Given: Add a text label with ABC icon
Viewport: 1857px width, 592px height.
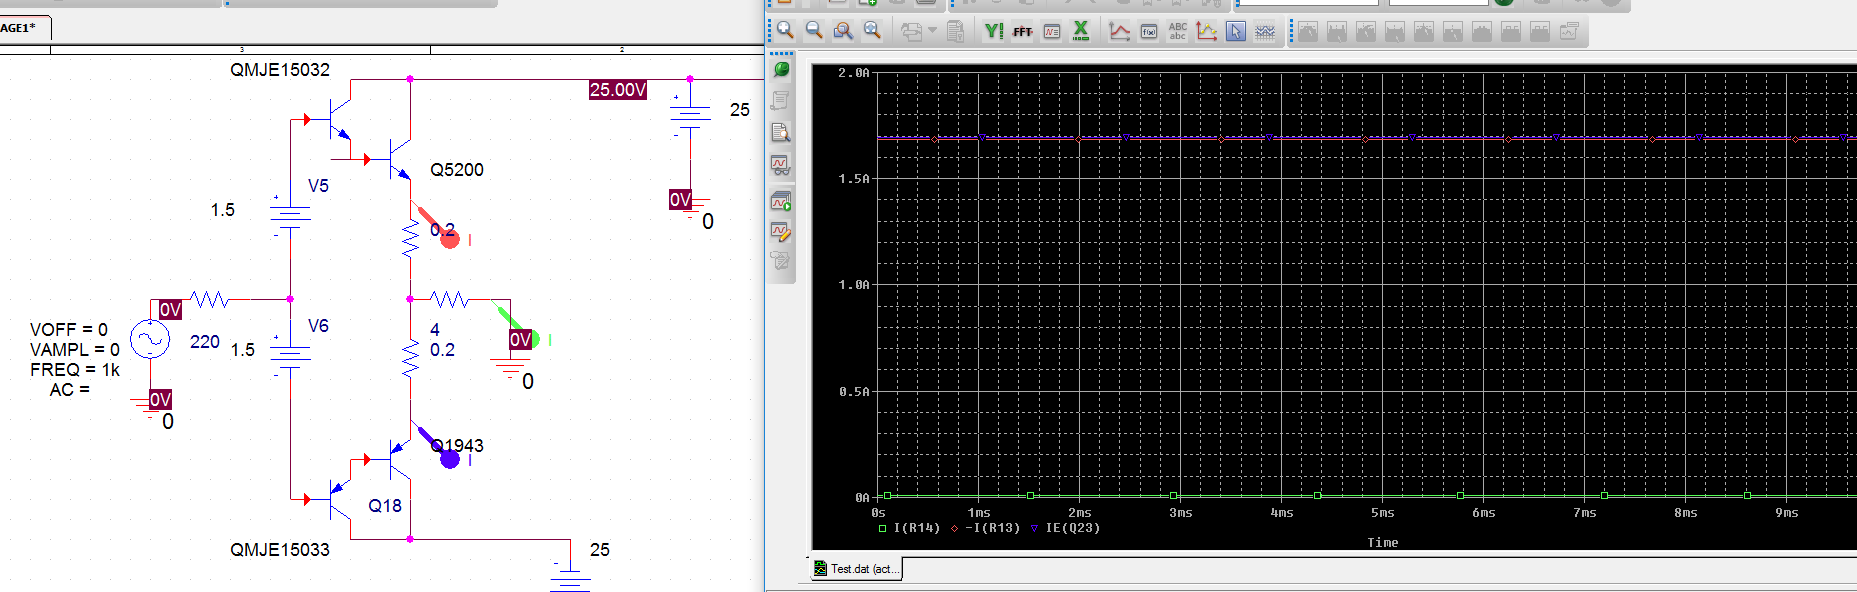Looking at the screenshot, I should coord(1178,31).
